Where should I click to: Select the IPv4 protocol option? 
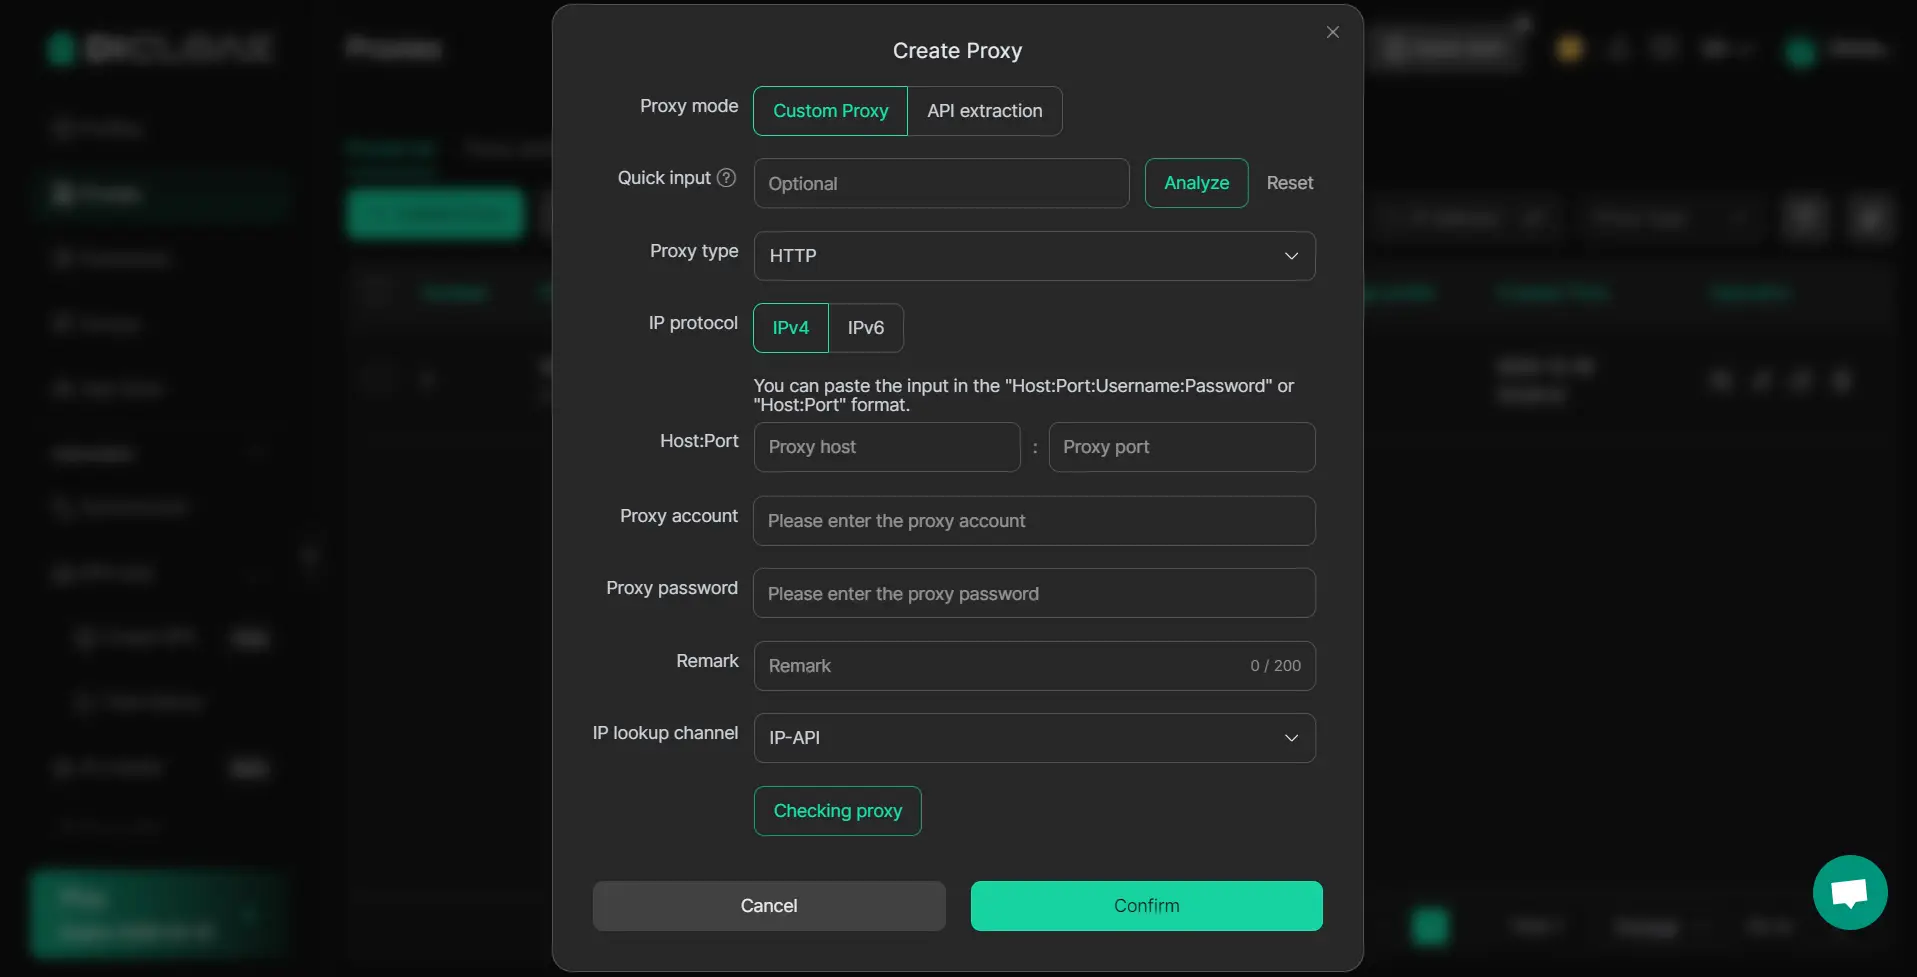tap(790, 328)
